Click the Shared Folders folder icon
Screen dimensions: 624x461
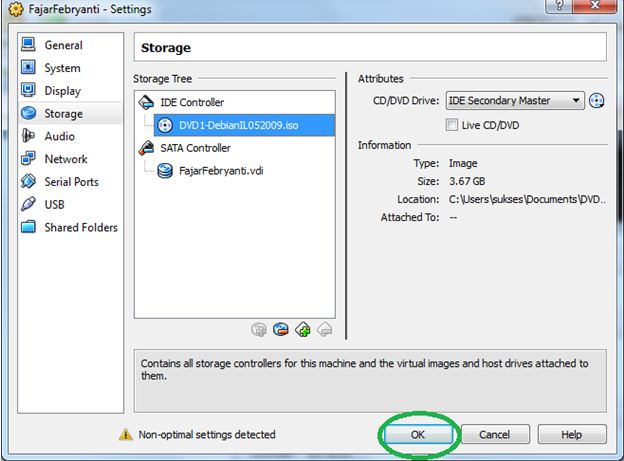(28, 227)
